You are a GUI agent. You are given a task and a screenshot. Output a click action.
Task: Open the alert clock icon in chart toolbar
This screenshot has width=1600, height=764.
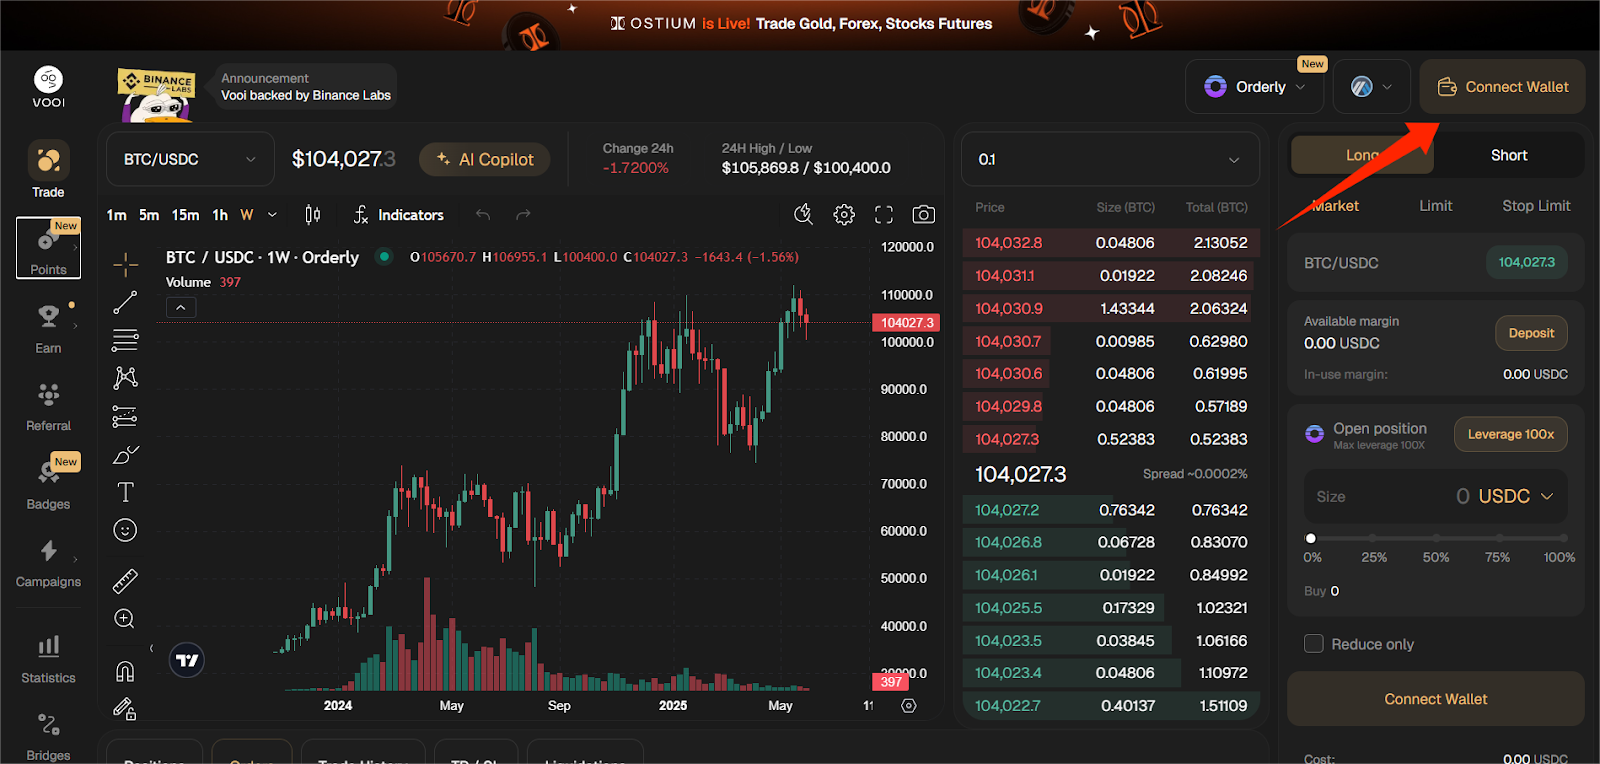click(x=803, y=214)
